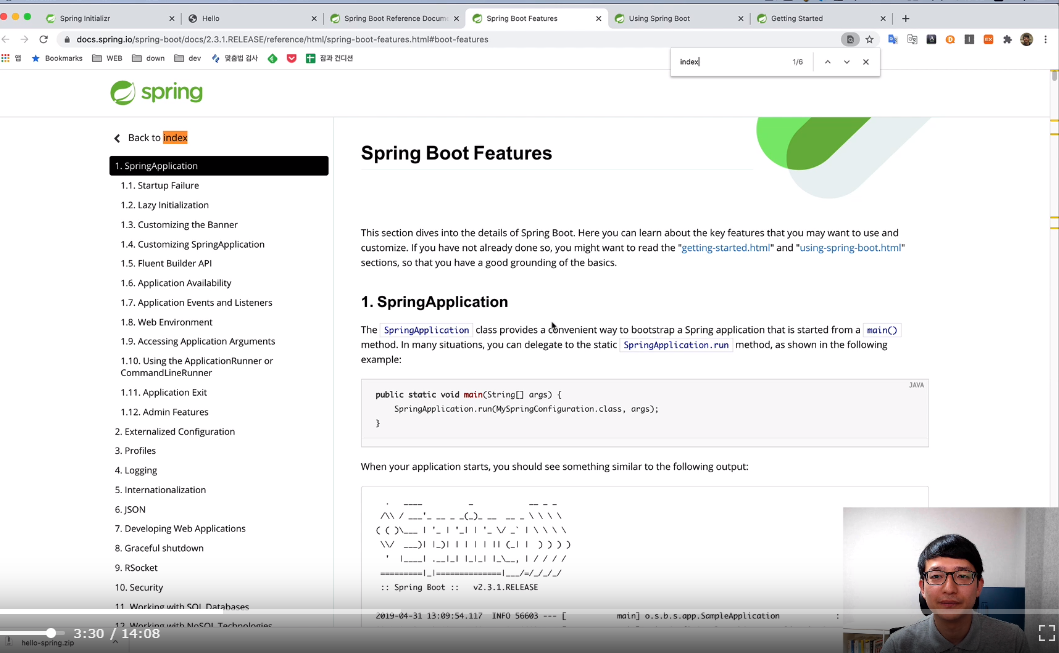The image size is (1059, 653).
Task: Open 1.1. Startup Failure section
Action: [160, 186]
